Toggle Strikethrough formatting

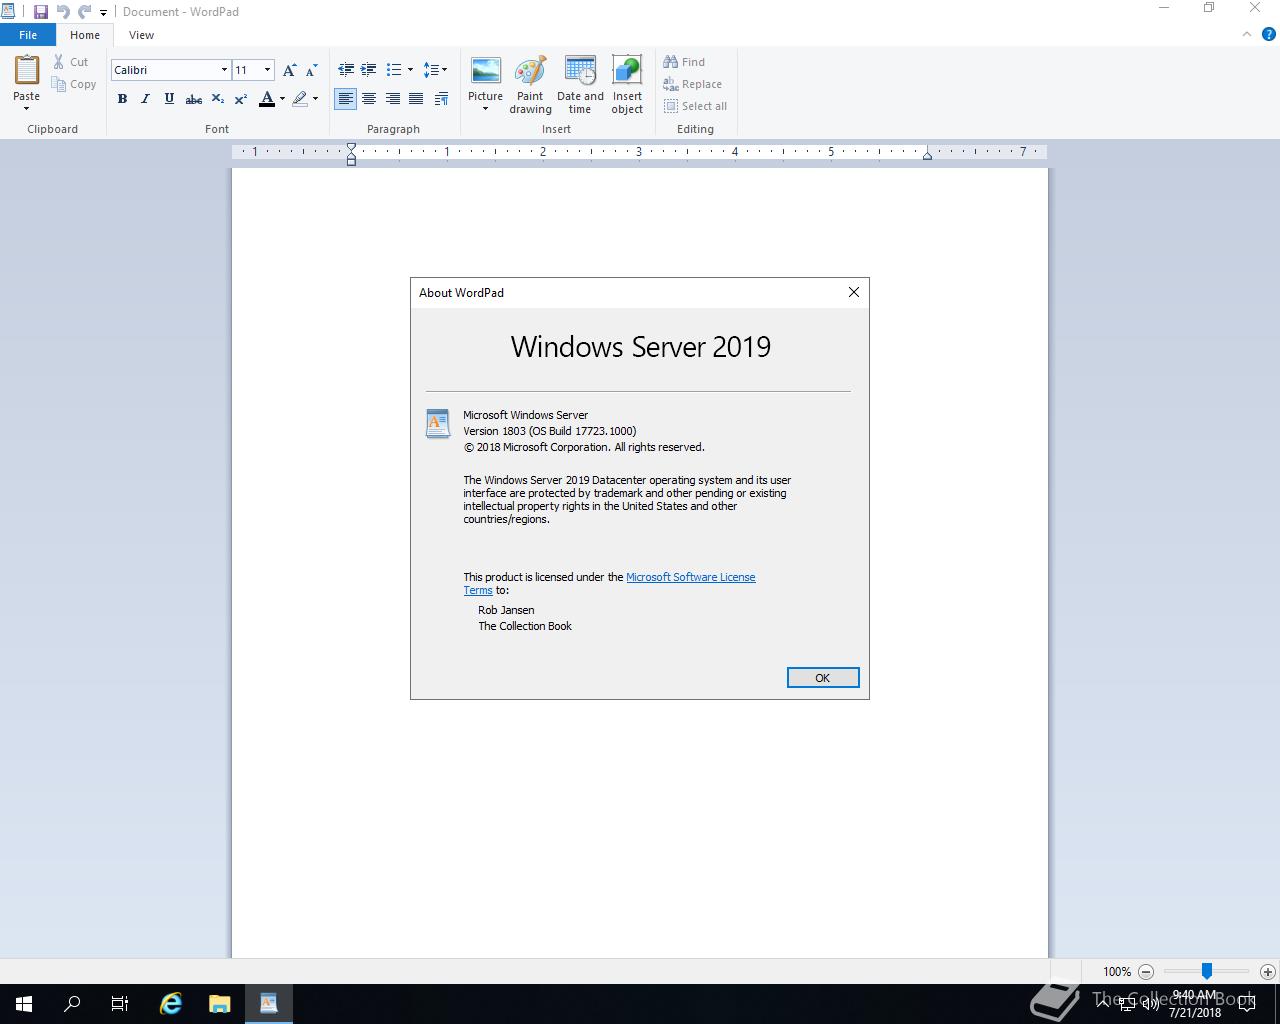[x=194, y=99]
